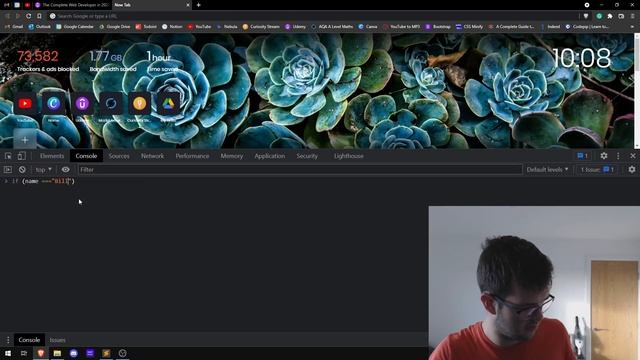Click the bookmark icon beside the address bar
The image size is (640, 360).
coord(39,16)
